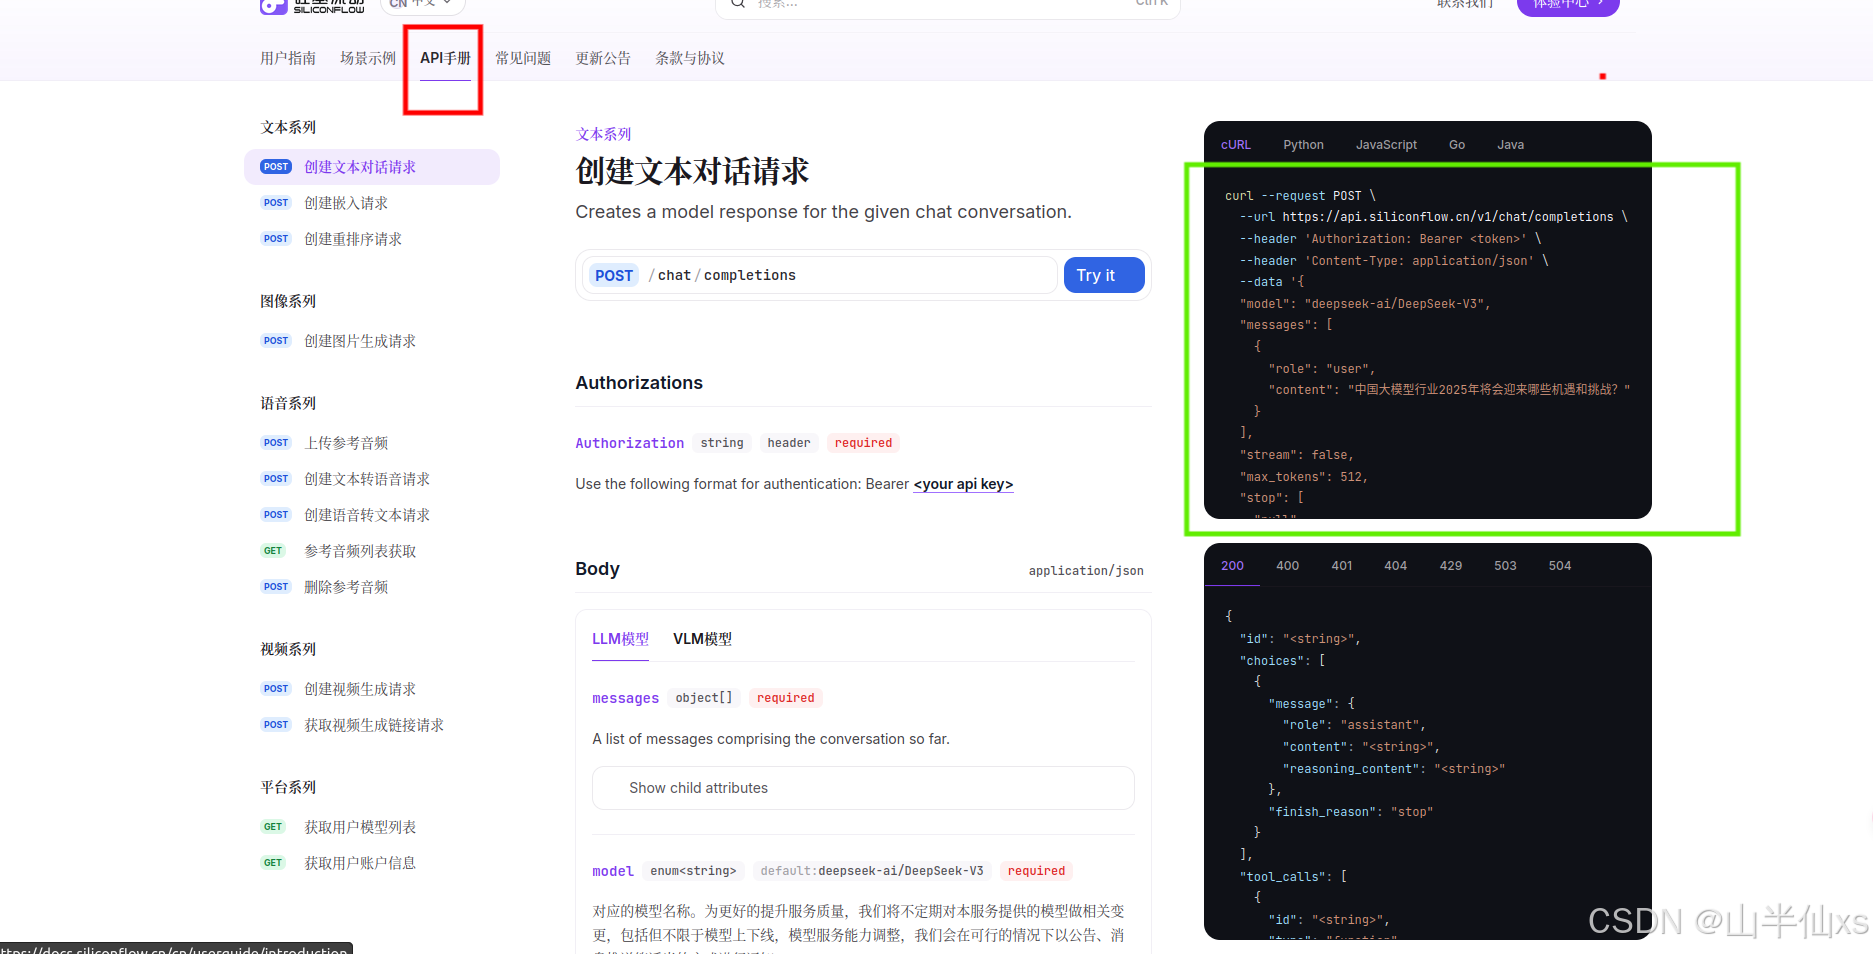
Task: Select the 401 response tab
Action: [x=1342, y=566]
